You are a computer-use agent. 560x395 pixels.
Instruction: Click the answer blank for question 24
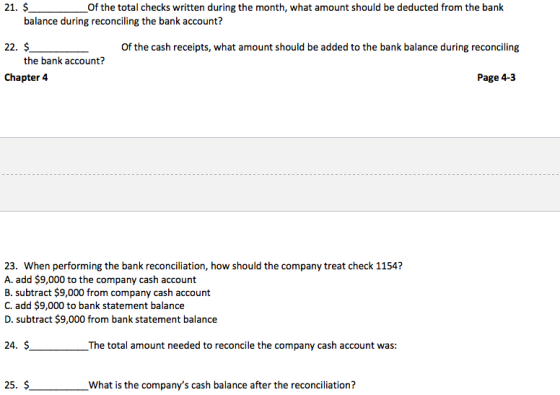(59, 346)
